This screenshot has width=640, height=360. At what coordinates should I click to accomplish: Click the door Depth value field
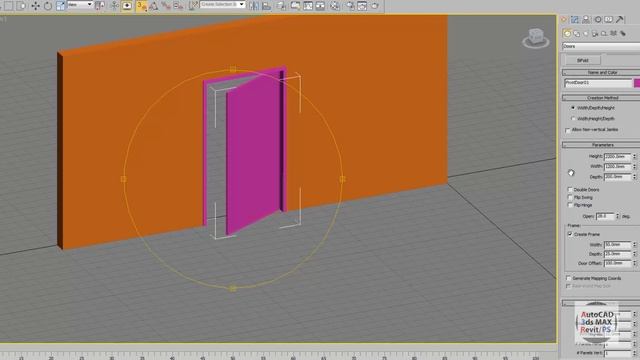click(x=618, y=177)
